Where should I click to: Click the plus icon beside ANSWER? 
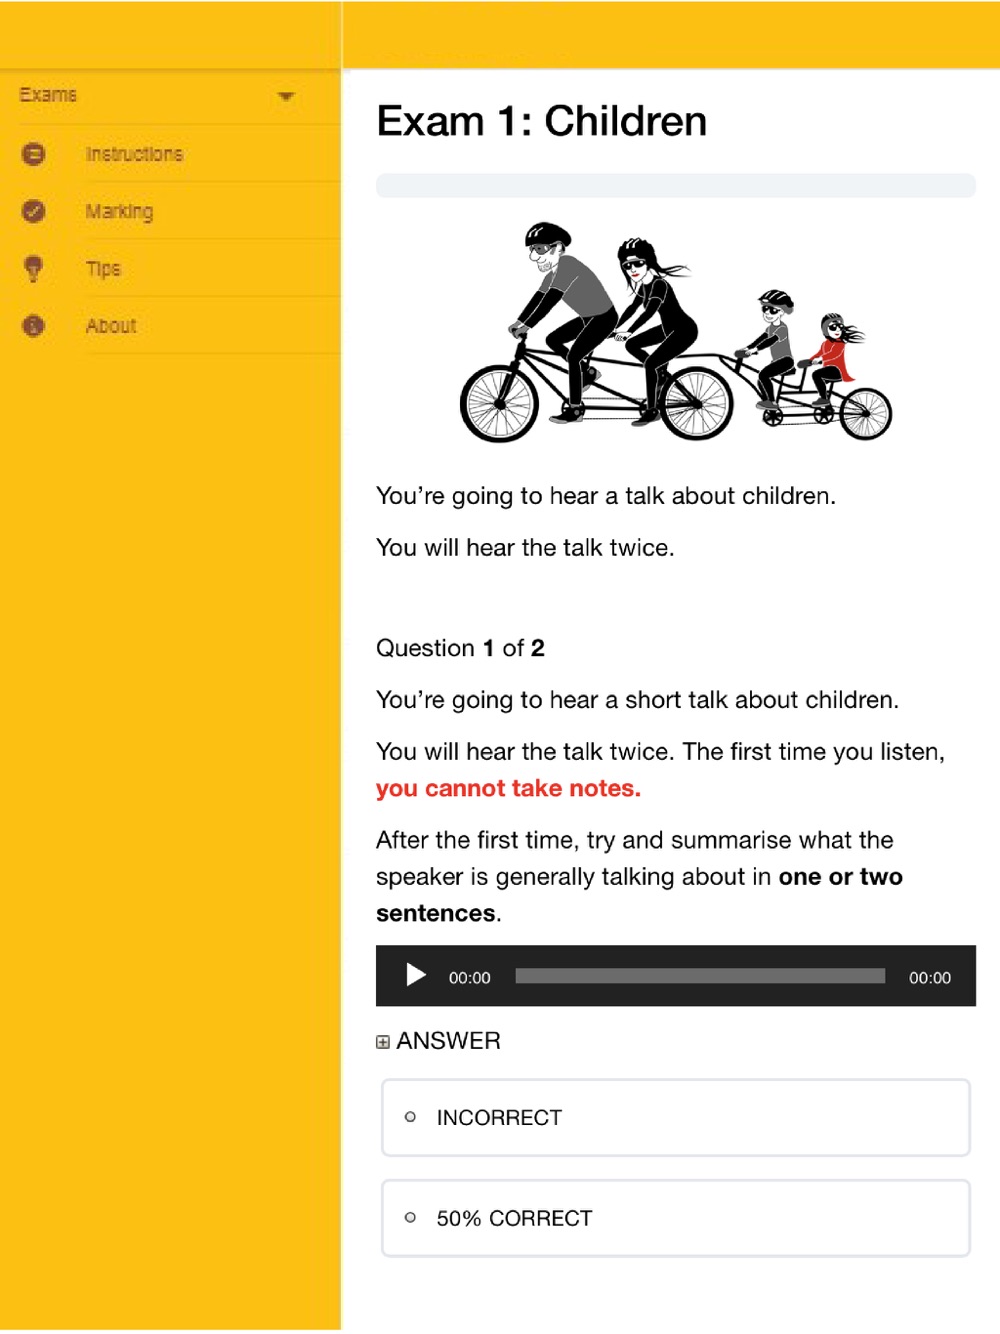(x=383, y=1042)
